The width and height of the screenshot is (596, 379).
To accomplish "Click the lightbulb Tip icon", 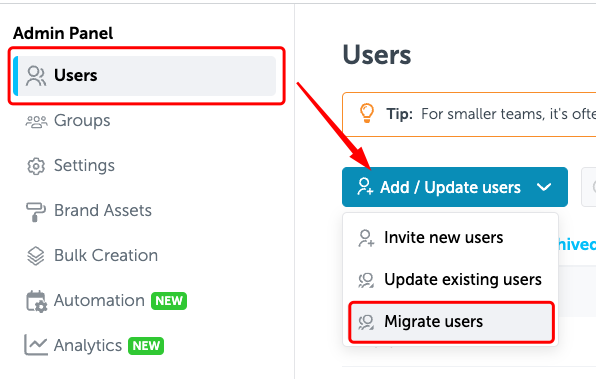I will [x=367, y=113].
